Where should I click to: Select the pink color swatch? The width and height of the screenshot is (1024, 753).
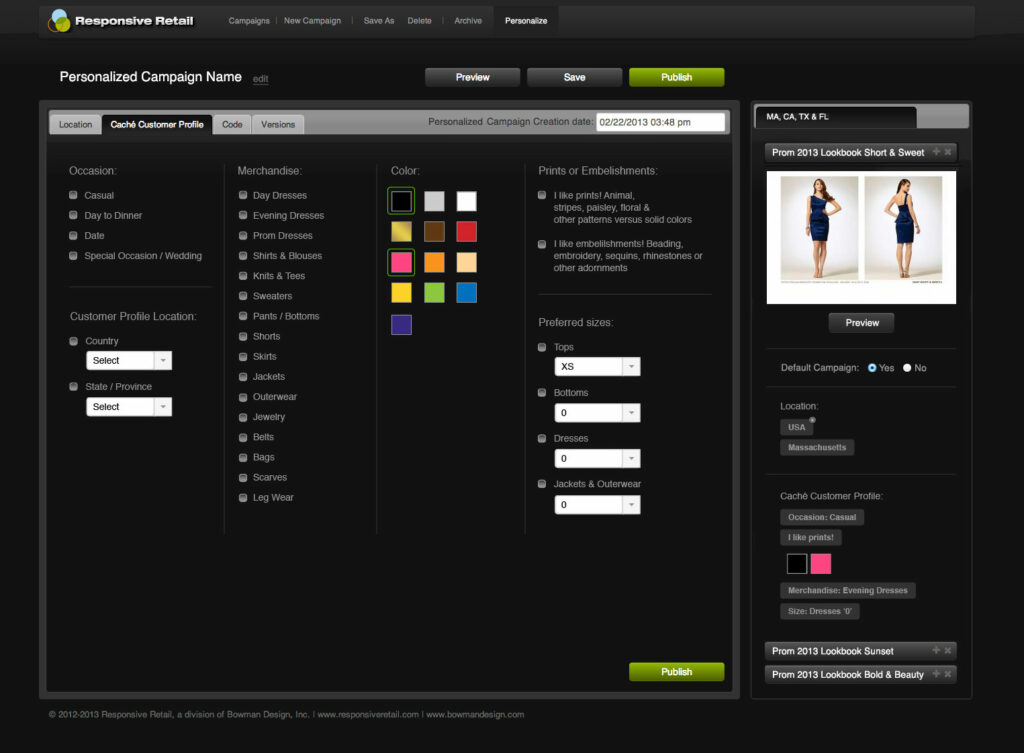(x=401, y=262)
